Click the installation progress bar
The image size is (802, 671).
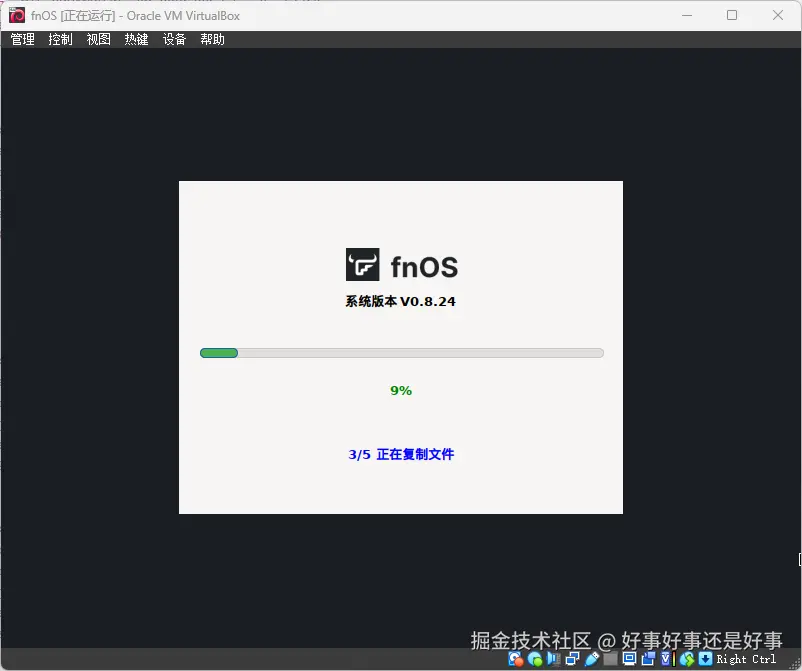tap(402, 353)
